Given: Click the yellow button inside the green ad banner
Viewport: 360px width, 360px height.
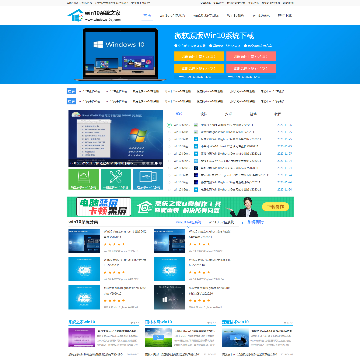Looking at the screenshot, I should pyautogui.click(x=275, y=207).
